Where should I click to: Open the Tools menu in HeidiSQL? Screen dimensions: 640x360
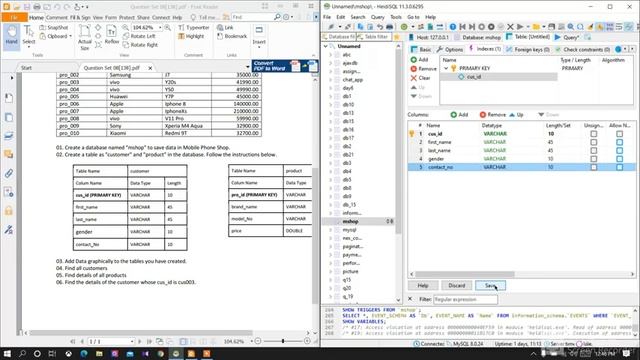tap(396, 17)
